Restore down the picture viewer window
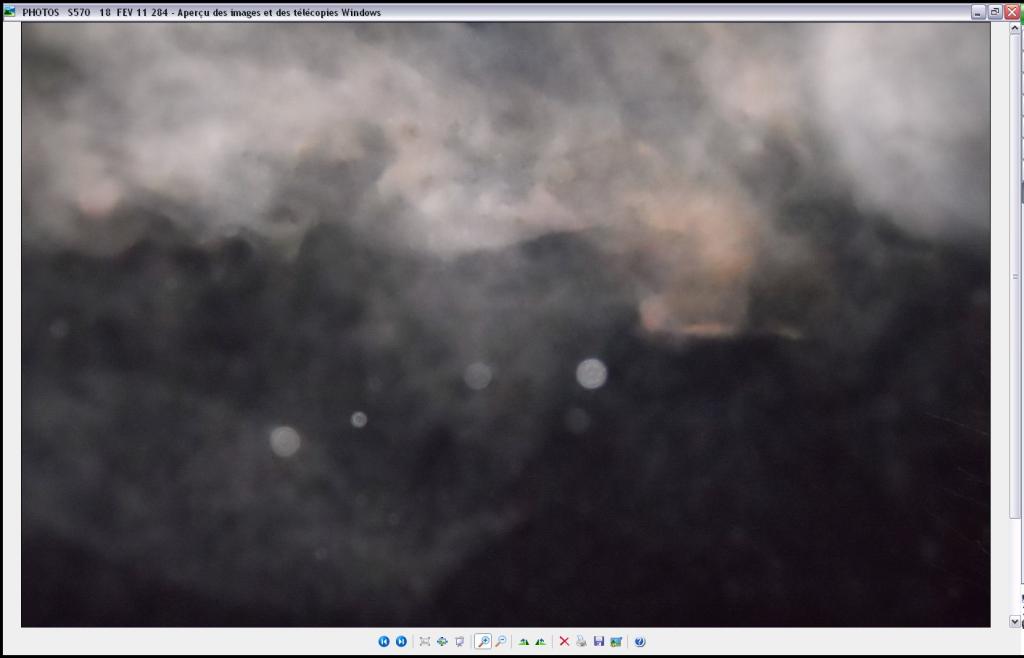This screenshot has height=658, width=1024. pos(995,12)
